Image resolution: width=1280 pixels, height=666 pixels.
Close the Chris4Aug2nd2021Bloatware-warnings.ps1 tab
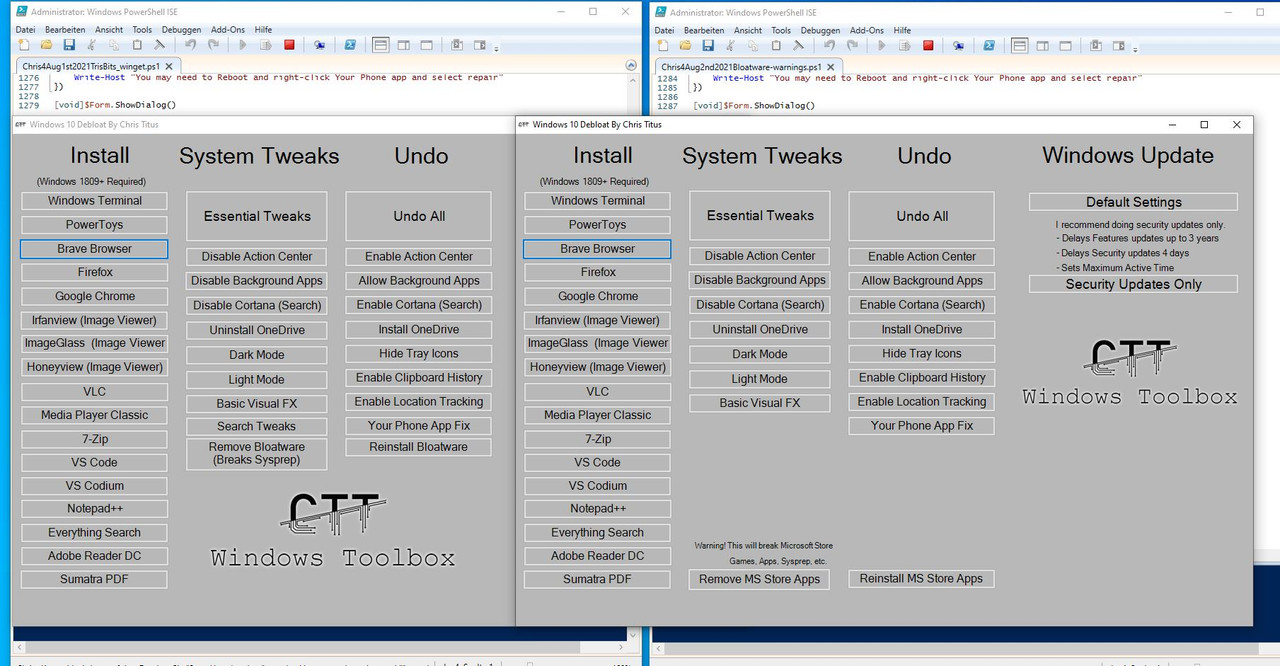tap(830, 66)
